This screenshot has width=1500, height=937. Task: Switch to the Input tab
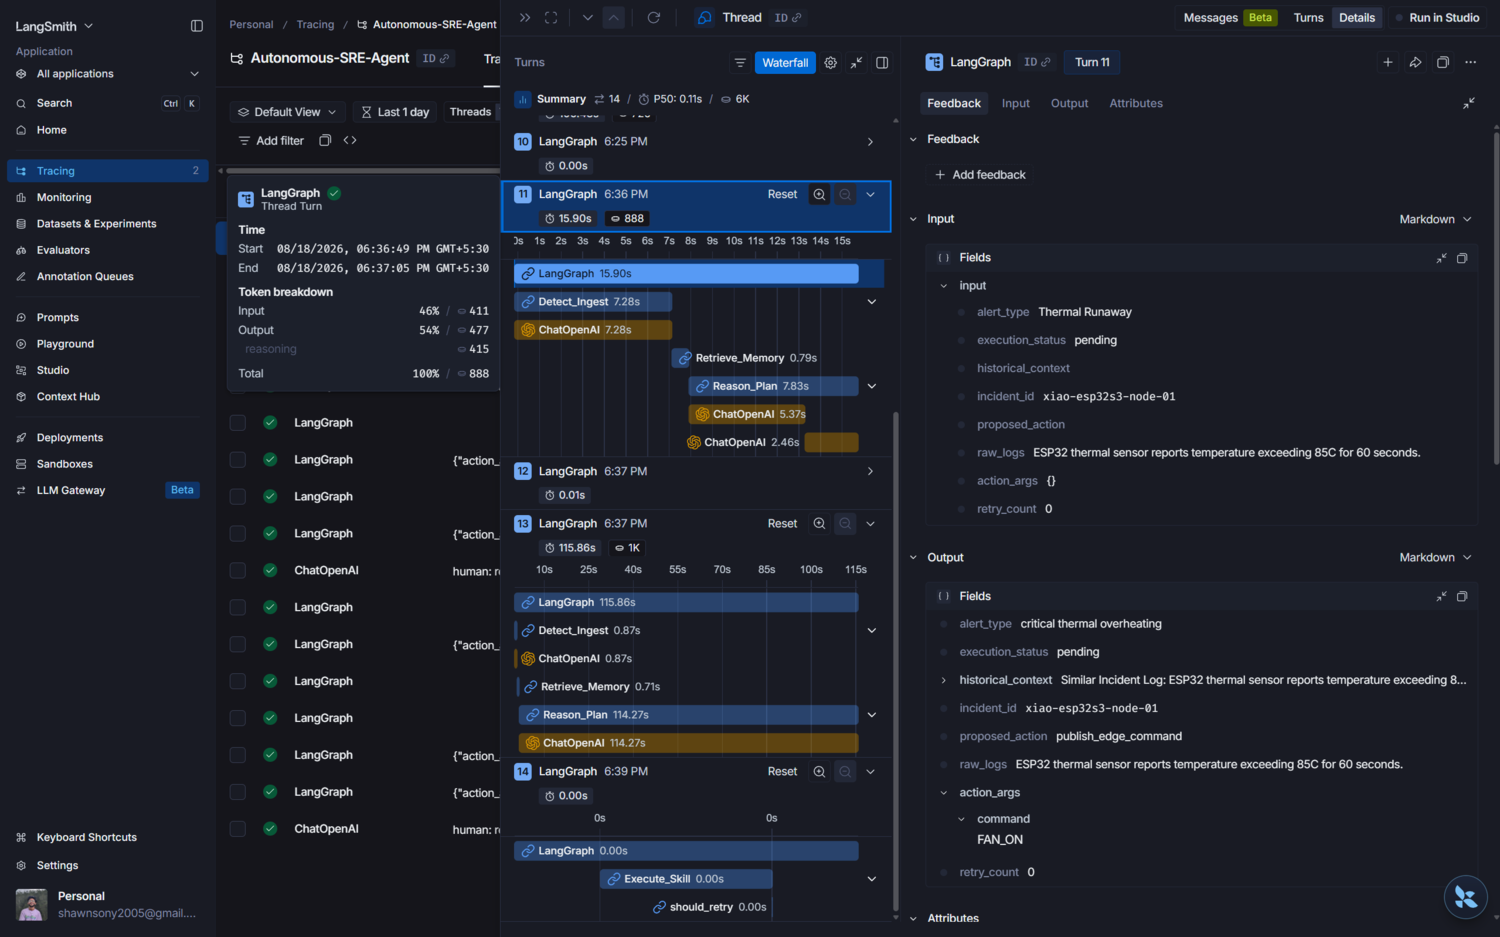point(1016,104)
